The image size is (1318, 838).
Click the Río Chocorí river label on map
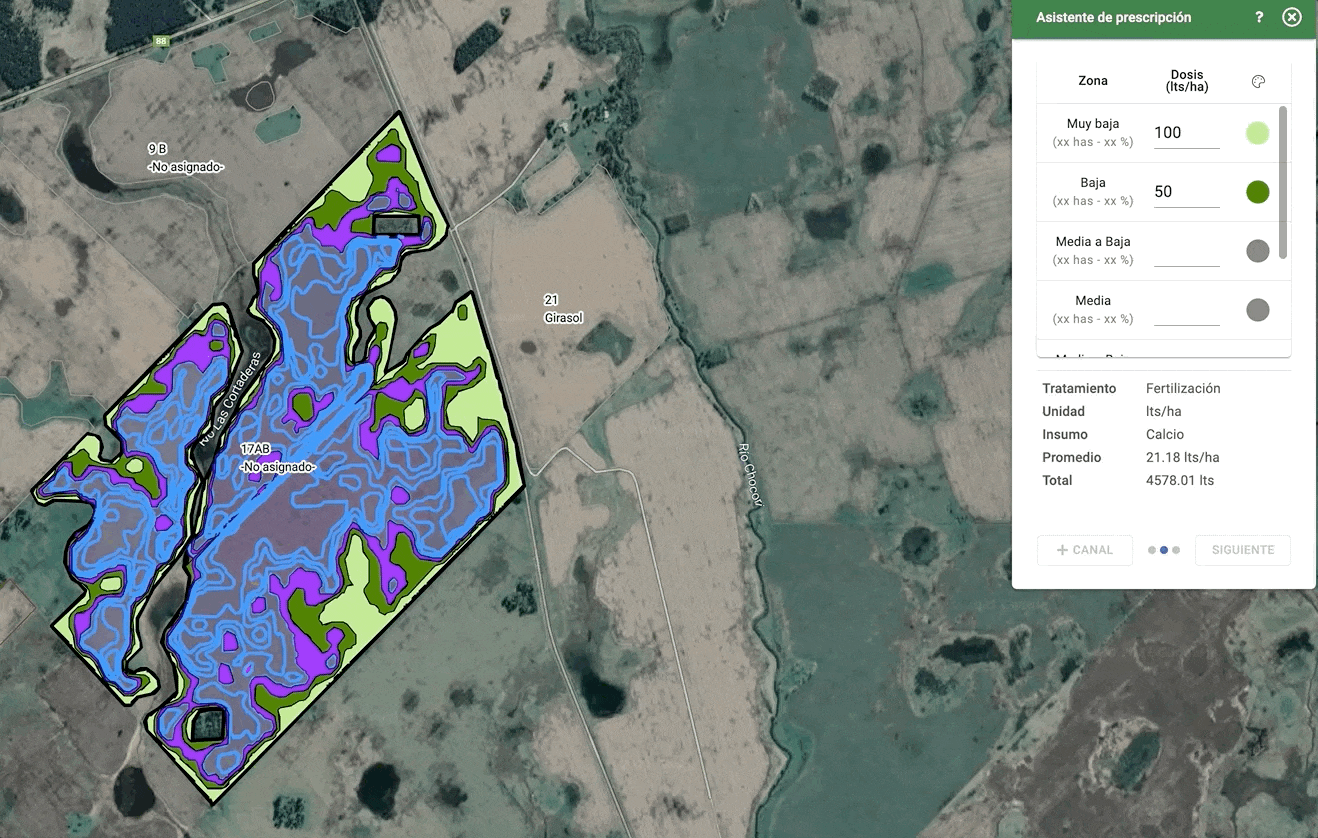coord(750,476)
